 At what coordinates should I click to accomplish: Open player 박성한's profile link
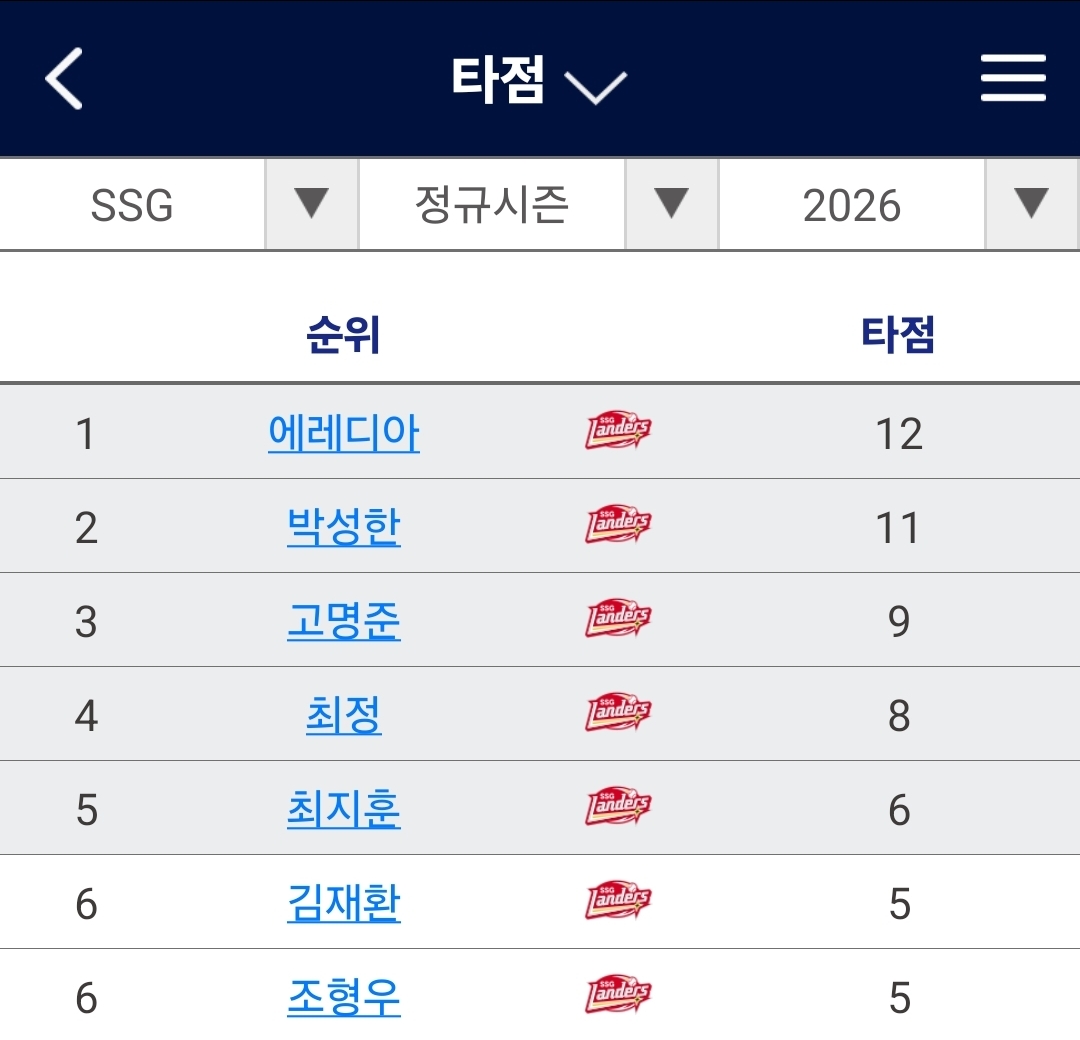click(344, 527)
